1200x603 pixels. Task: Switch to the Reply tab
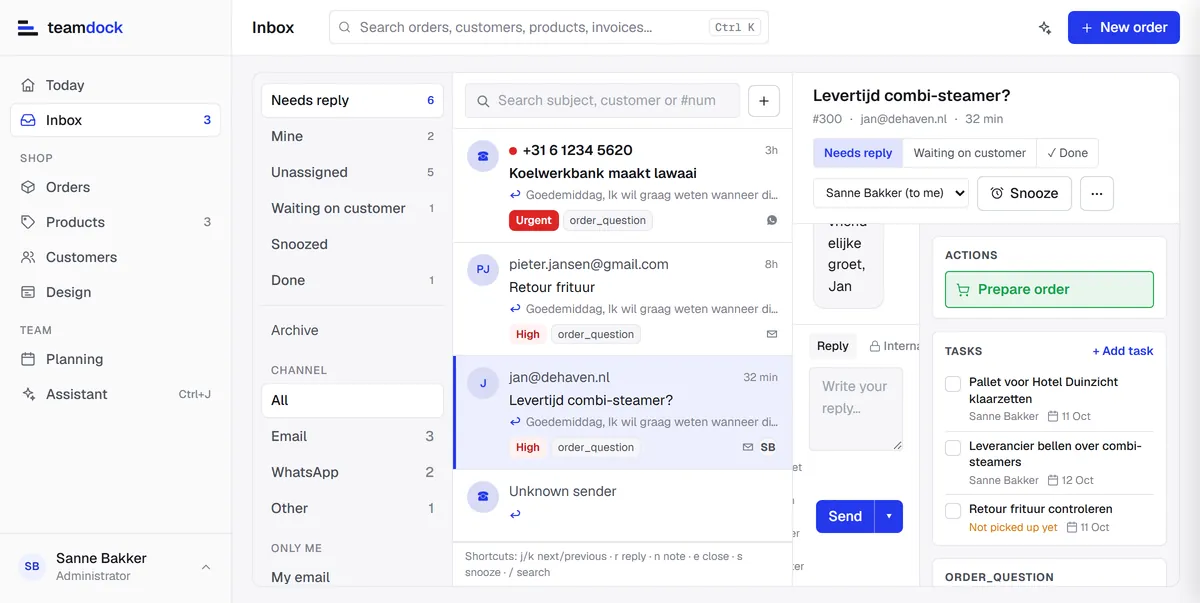click(832, 346)
